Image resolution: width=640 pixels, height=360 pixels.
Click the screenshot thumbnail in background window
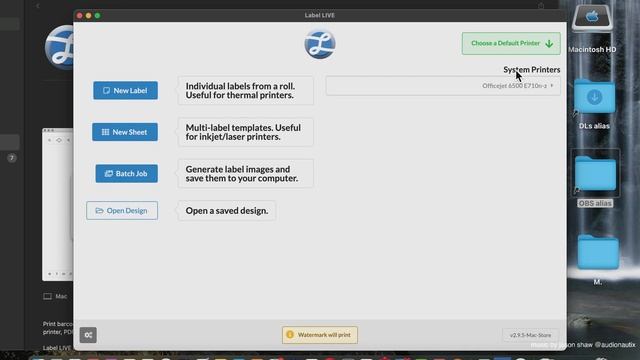click(58, 204)
